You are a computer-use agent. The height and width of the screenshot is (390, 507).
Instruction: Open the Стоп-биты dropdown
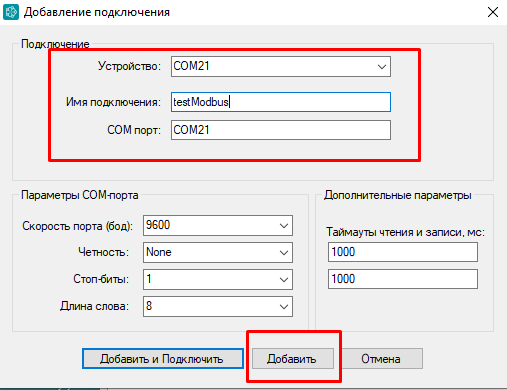(218, 279)
